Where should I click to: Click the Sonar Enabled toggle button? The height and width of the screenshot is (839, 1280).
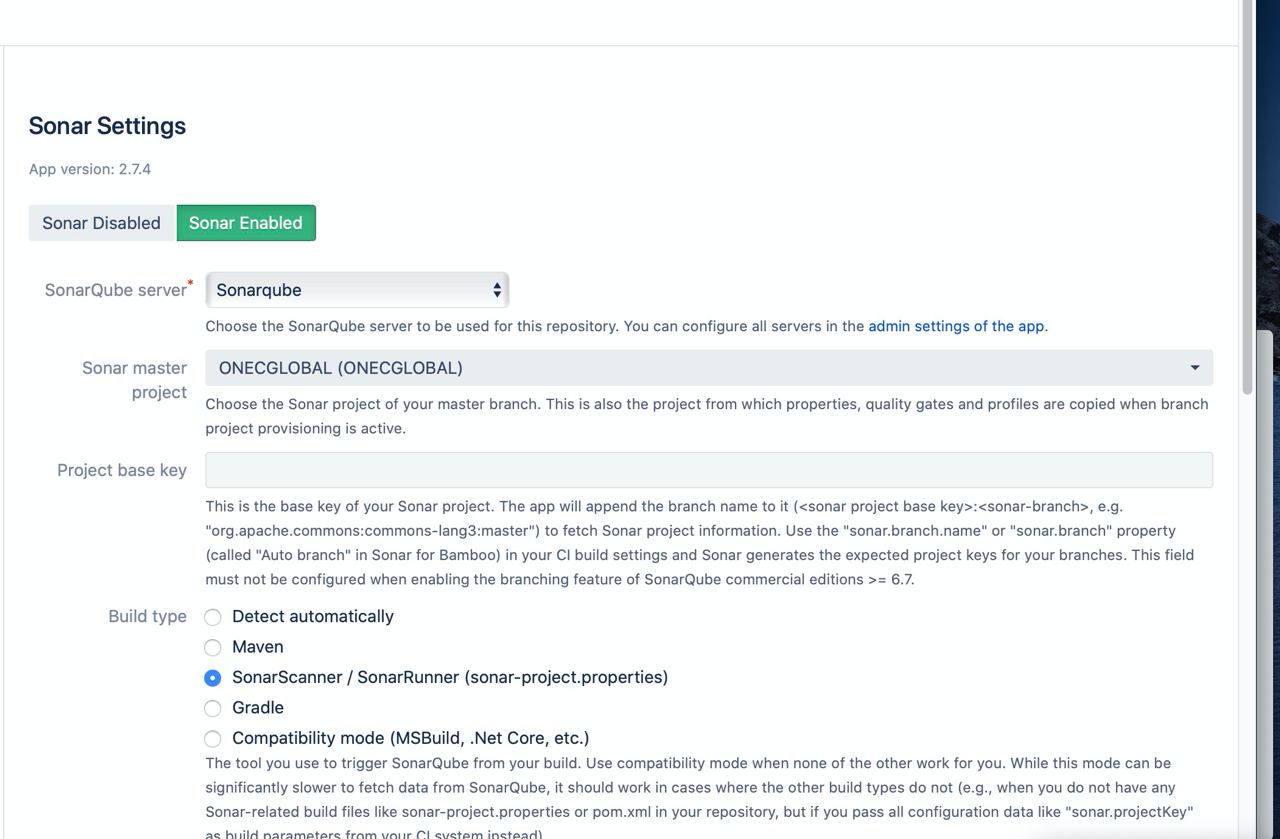(246, 223)
